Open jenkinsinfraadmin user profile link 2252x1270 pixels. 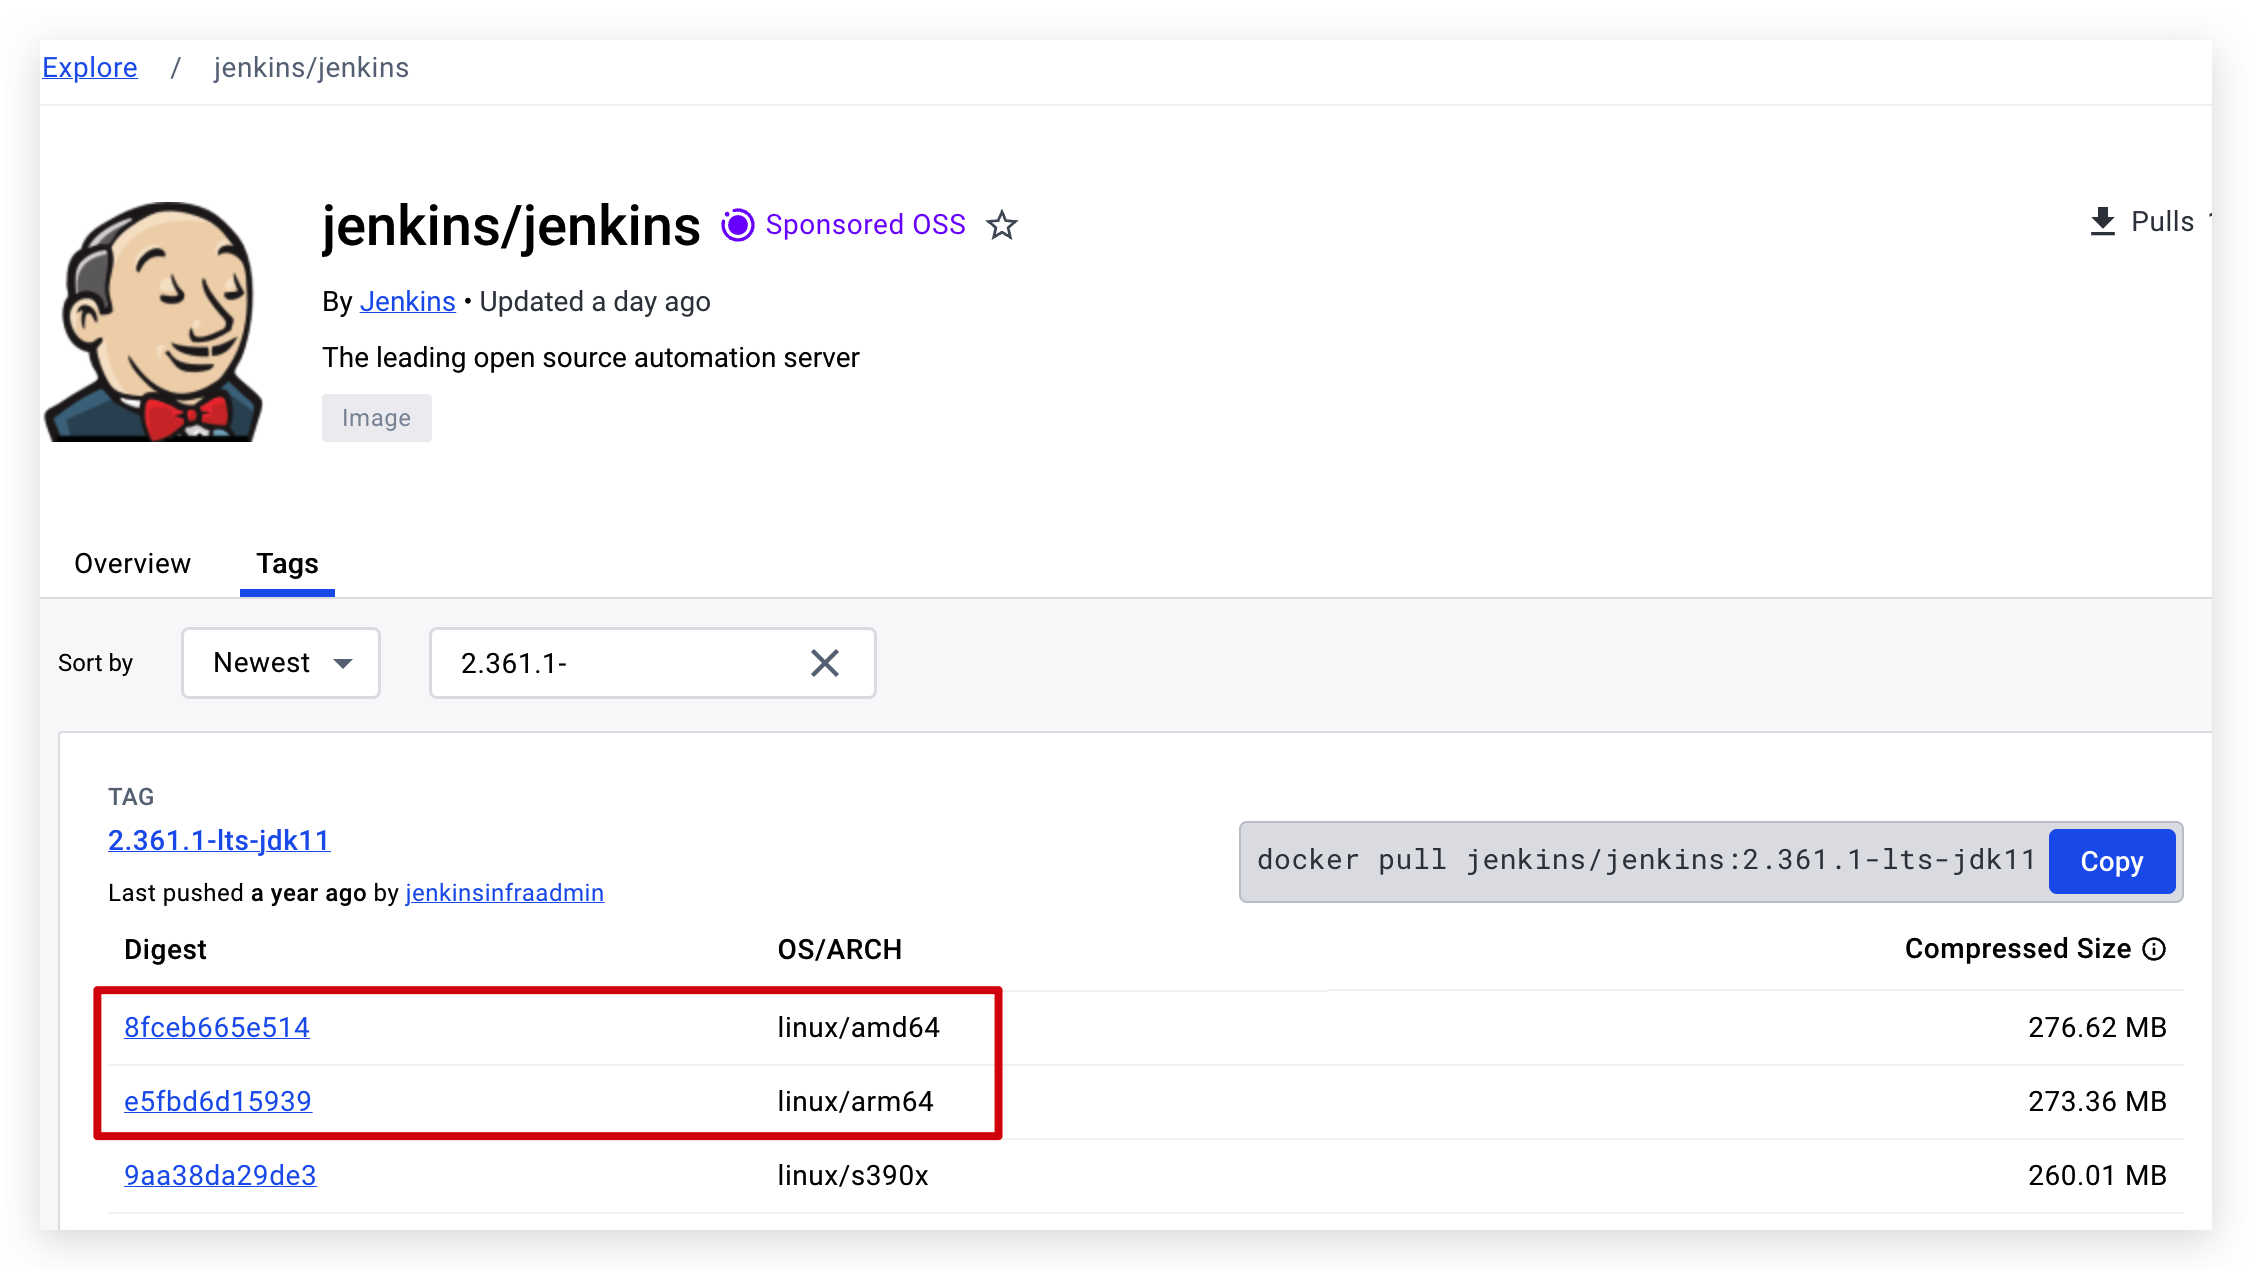click(505, 893)
